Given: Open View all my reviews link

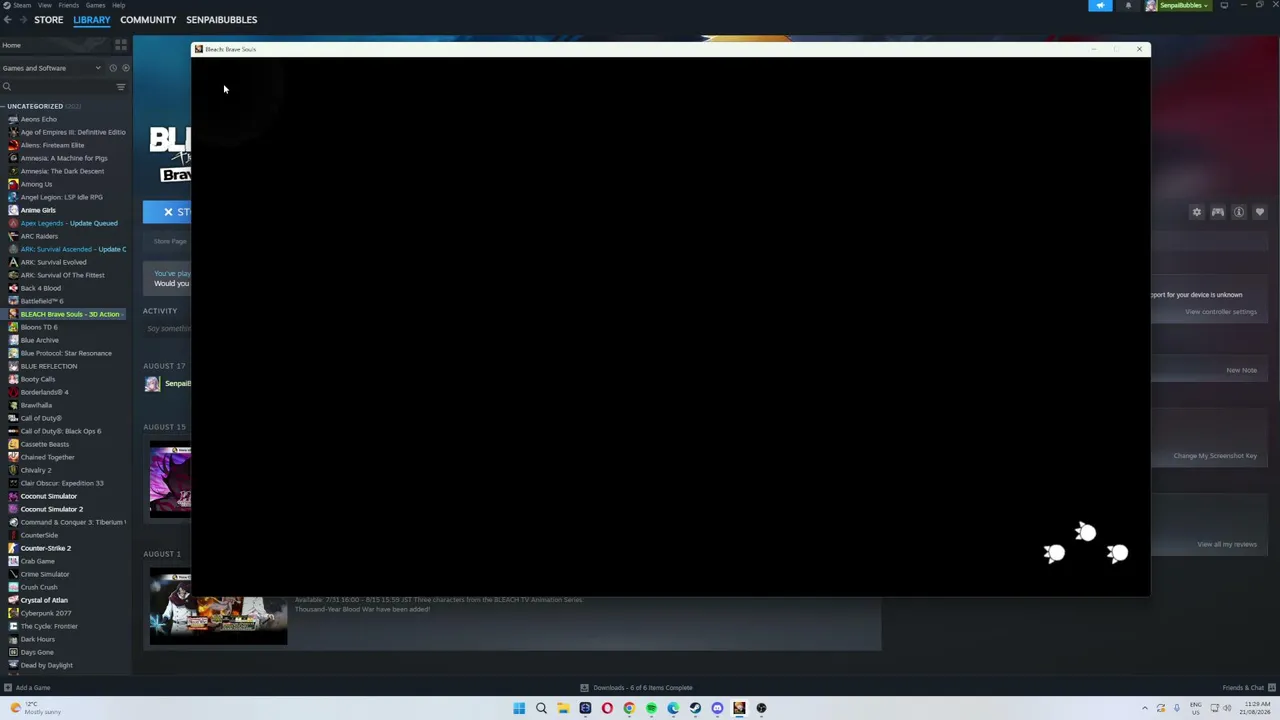Looking at the screenshot, I should 1227,544.
